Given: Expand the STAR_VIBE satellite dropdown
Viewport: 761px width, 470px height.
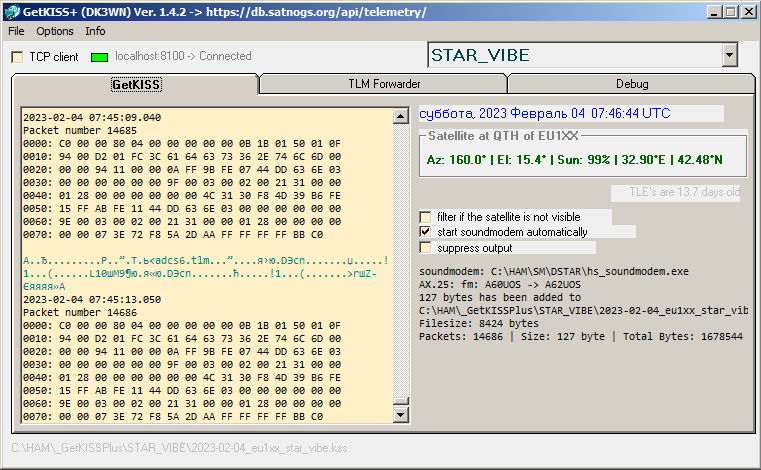Looking at the screenshot, I should [x=729, y=55].
